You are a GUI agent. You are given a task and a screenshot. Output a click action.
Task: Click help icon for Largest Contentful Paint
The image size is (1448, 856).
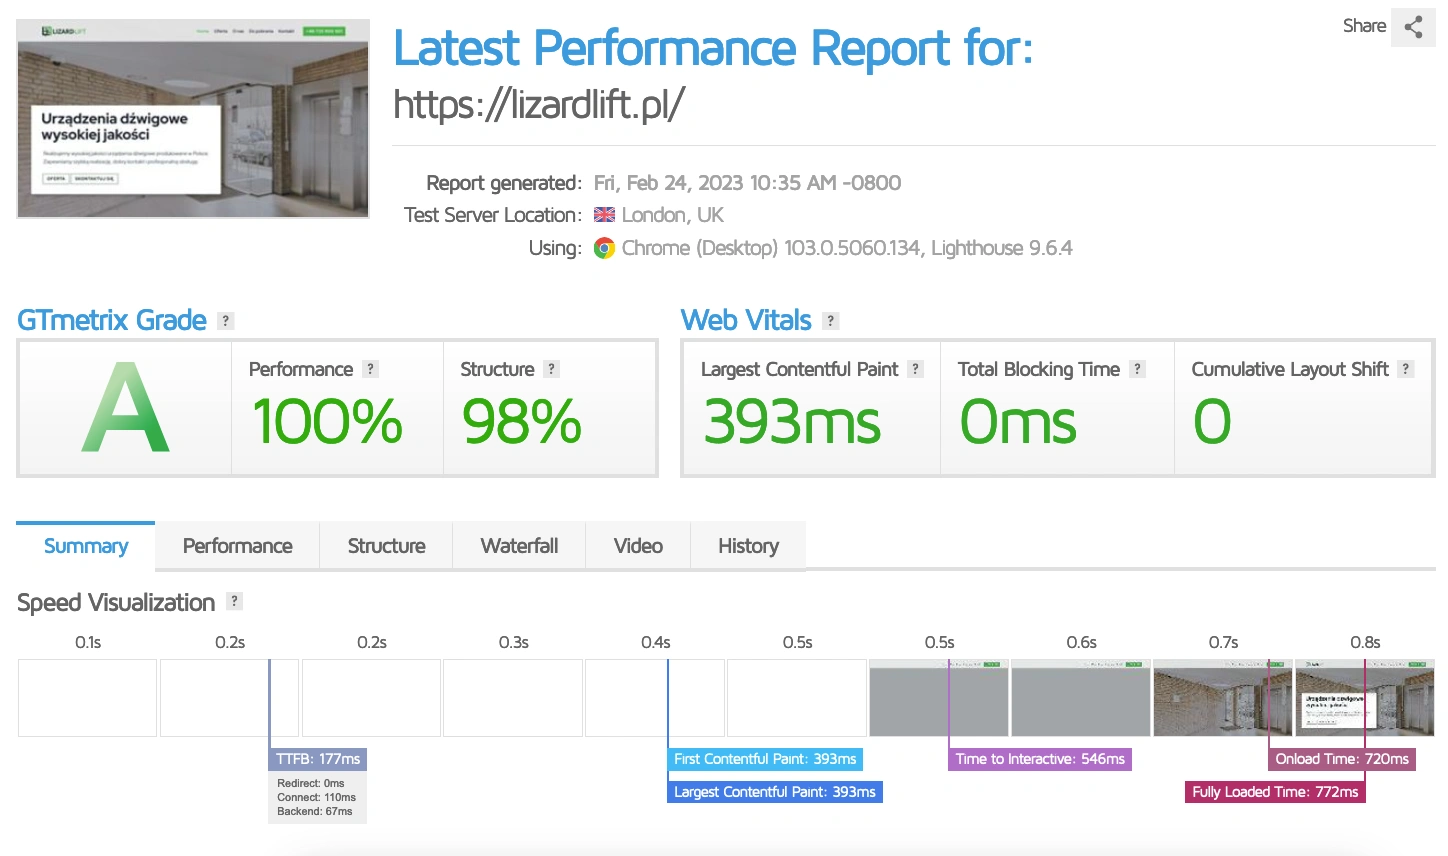click(x=915, y=369)
